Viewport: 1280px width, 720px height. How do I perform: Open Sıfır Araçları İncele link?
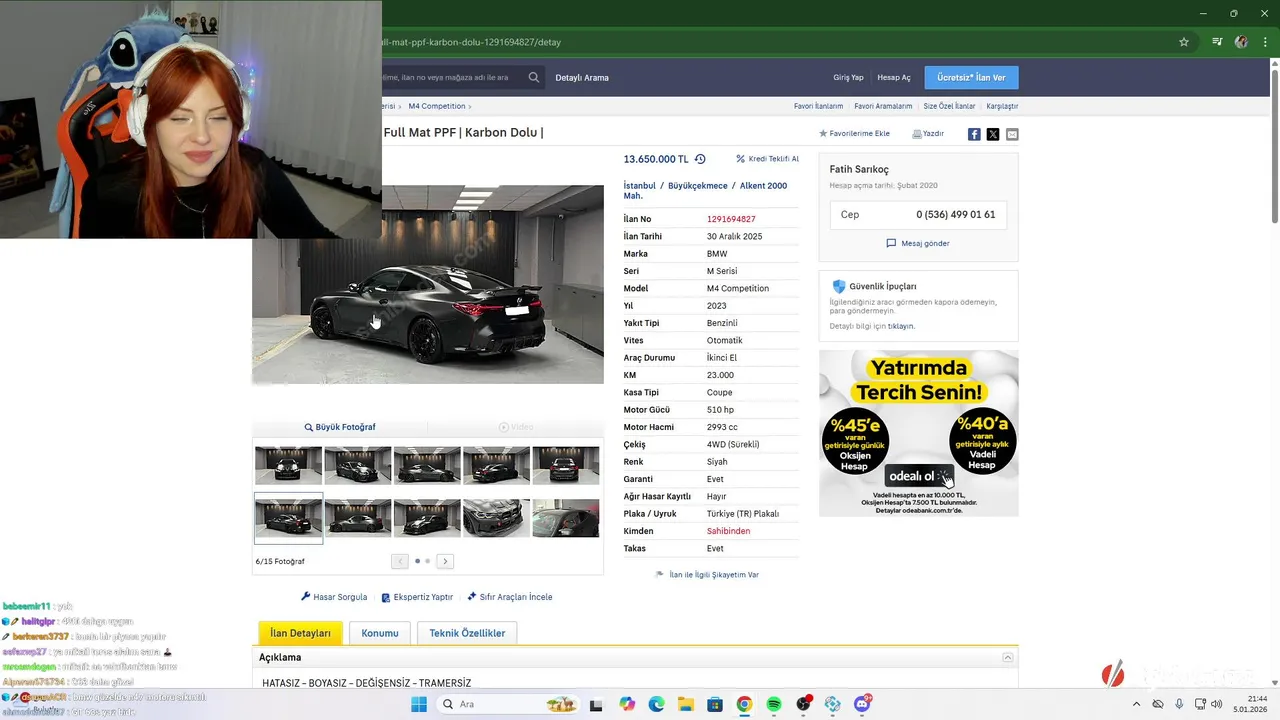point(510,597)
